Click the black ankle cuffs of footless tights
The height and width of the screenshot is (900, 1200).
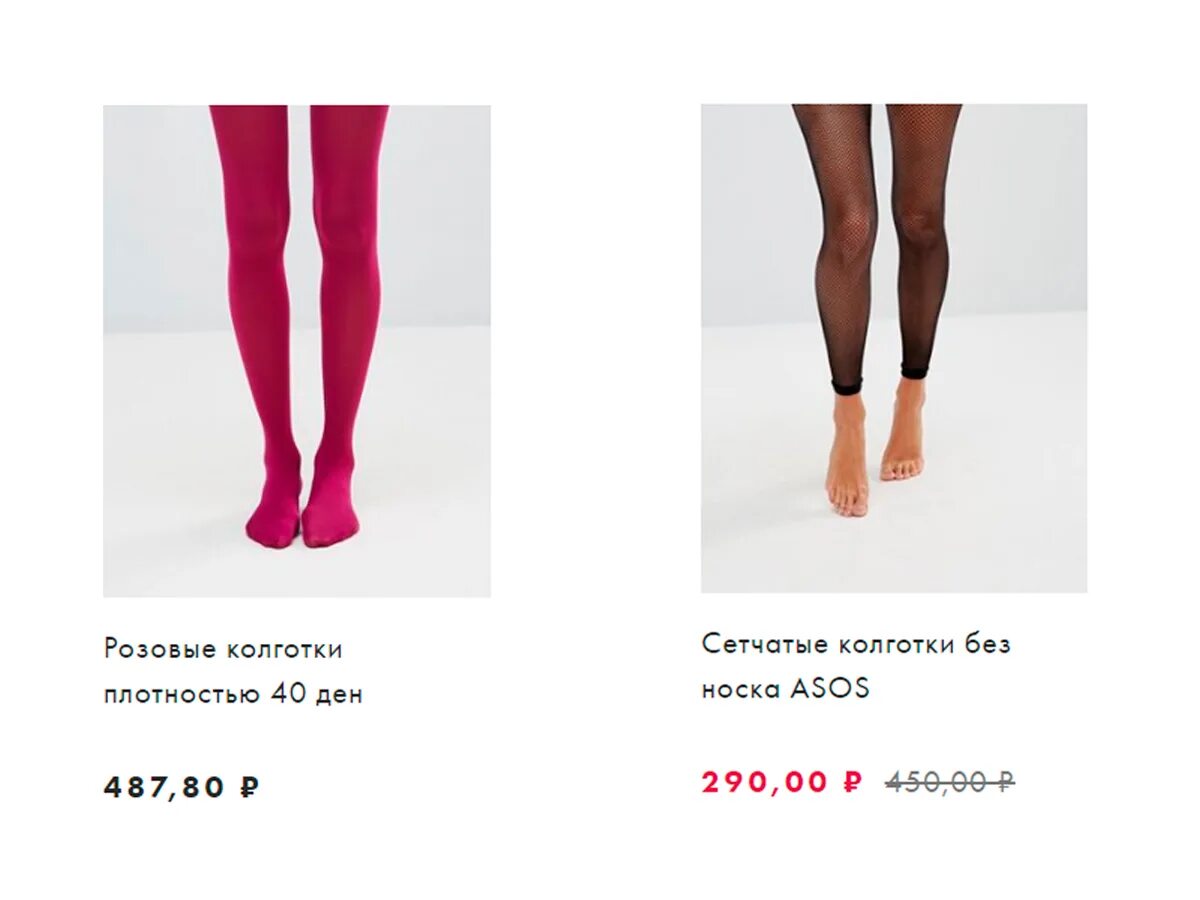[x=878, y=379]
